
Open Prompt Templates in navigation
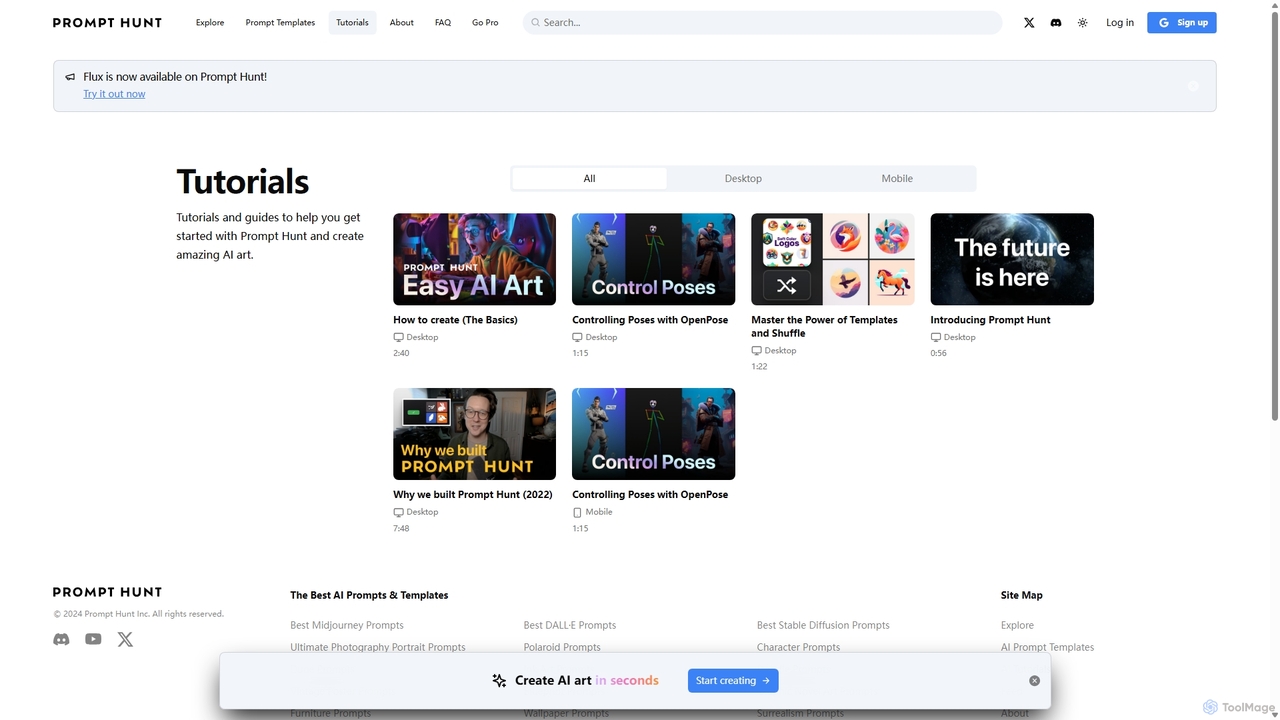coord(280,22)
